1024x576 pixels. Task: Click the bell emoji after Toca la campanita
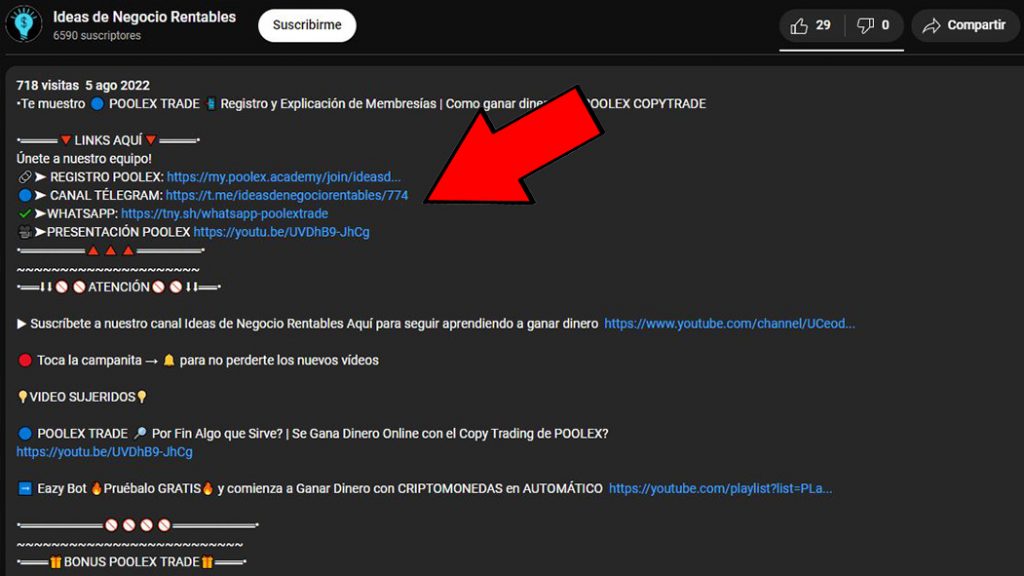coord(169,360)
